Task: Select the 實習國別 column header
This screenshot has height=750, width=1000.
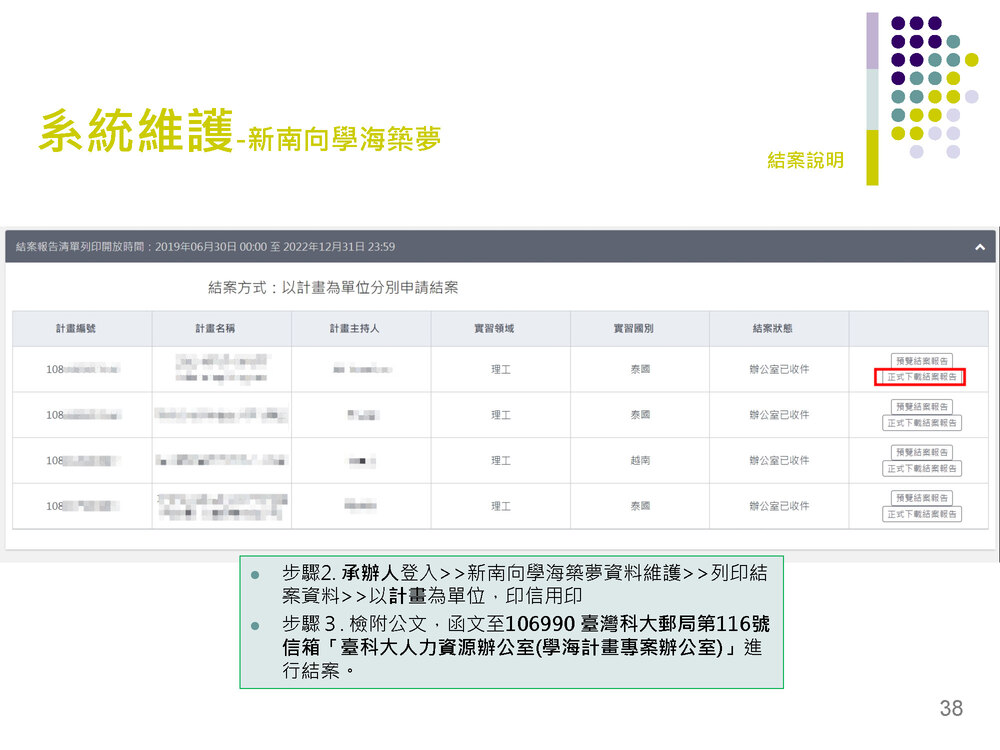Action: click(640, 328)
